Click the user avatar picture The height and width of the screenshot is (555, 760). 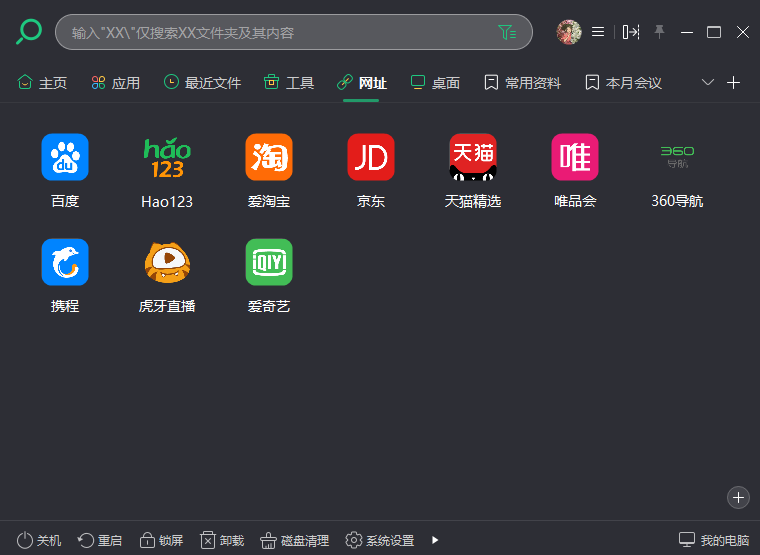point(569,32)
